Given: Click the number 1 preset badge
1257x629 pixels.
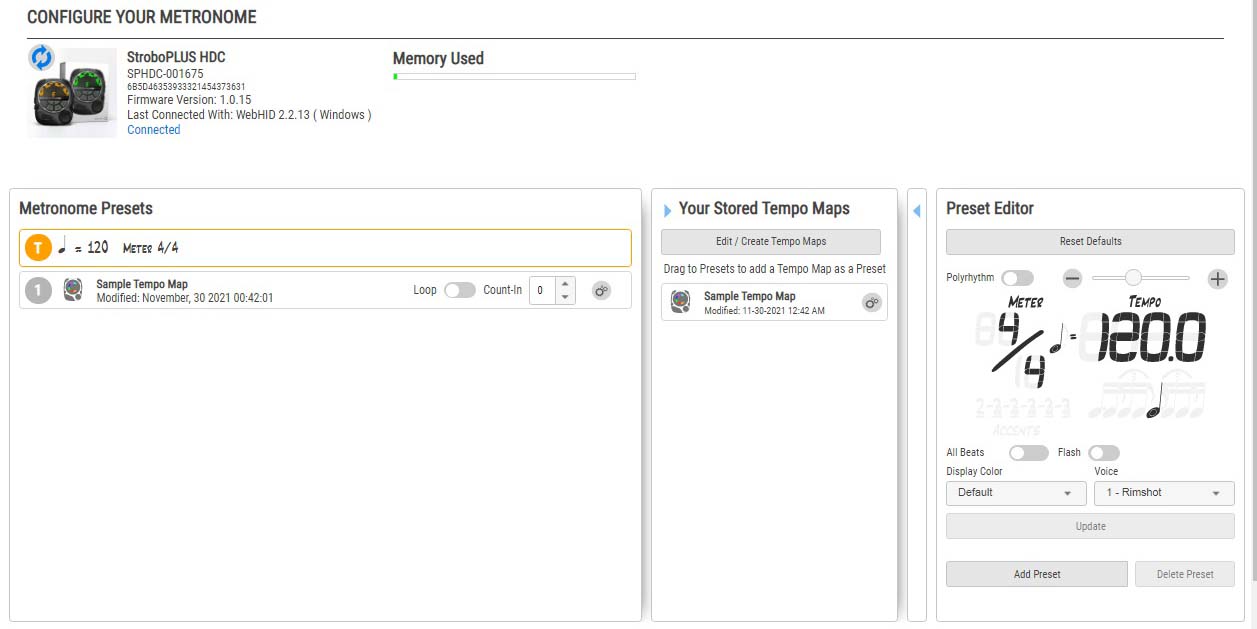Looking at the screenshot, I should point(38,291).
